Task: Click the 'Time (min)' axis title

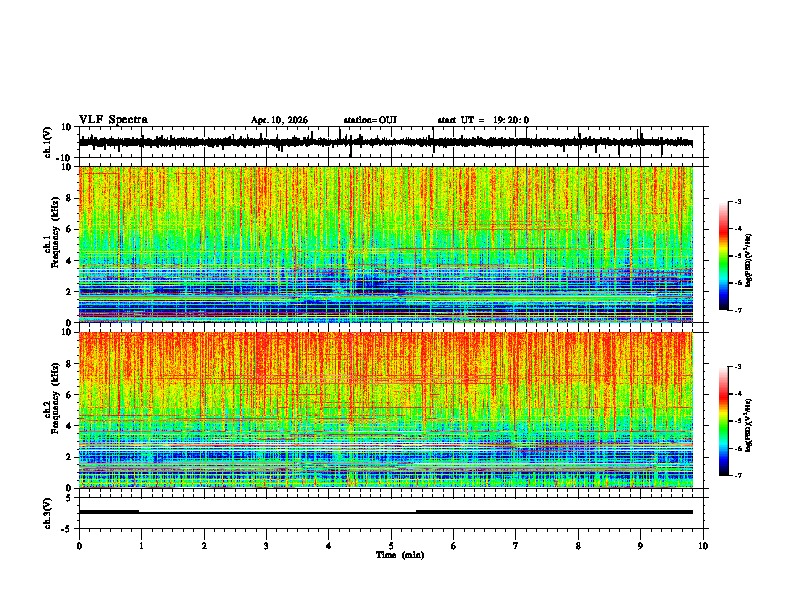Action: 400,555
